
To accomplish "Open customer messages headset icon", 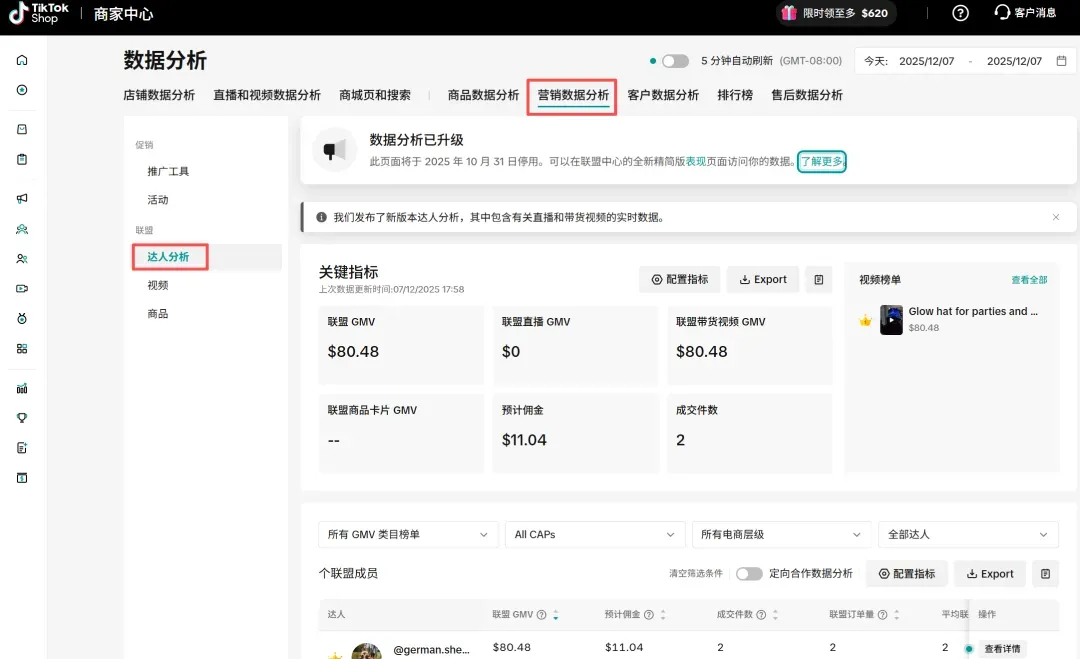I will 1002,12.
